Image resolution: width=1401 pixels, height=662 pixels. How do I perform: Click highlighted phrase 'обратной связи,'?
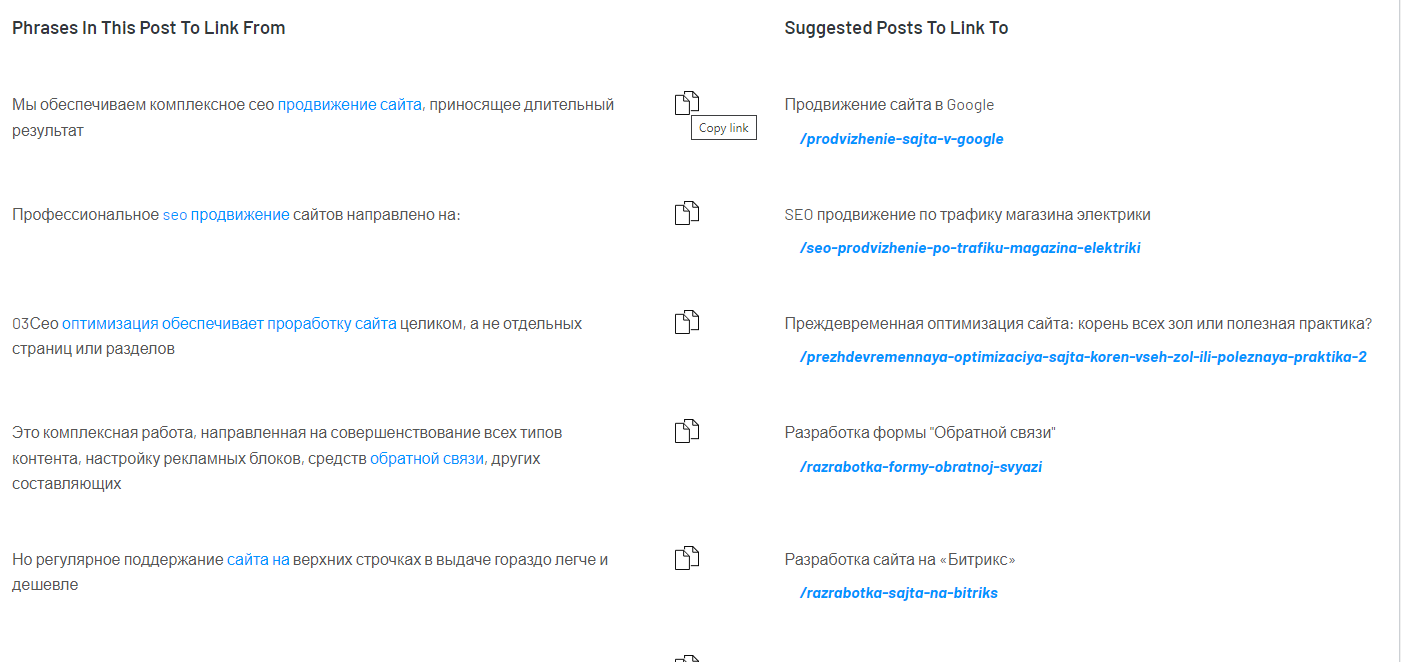[429, 459]
